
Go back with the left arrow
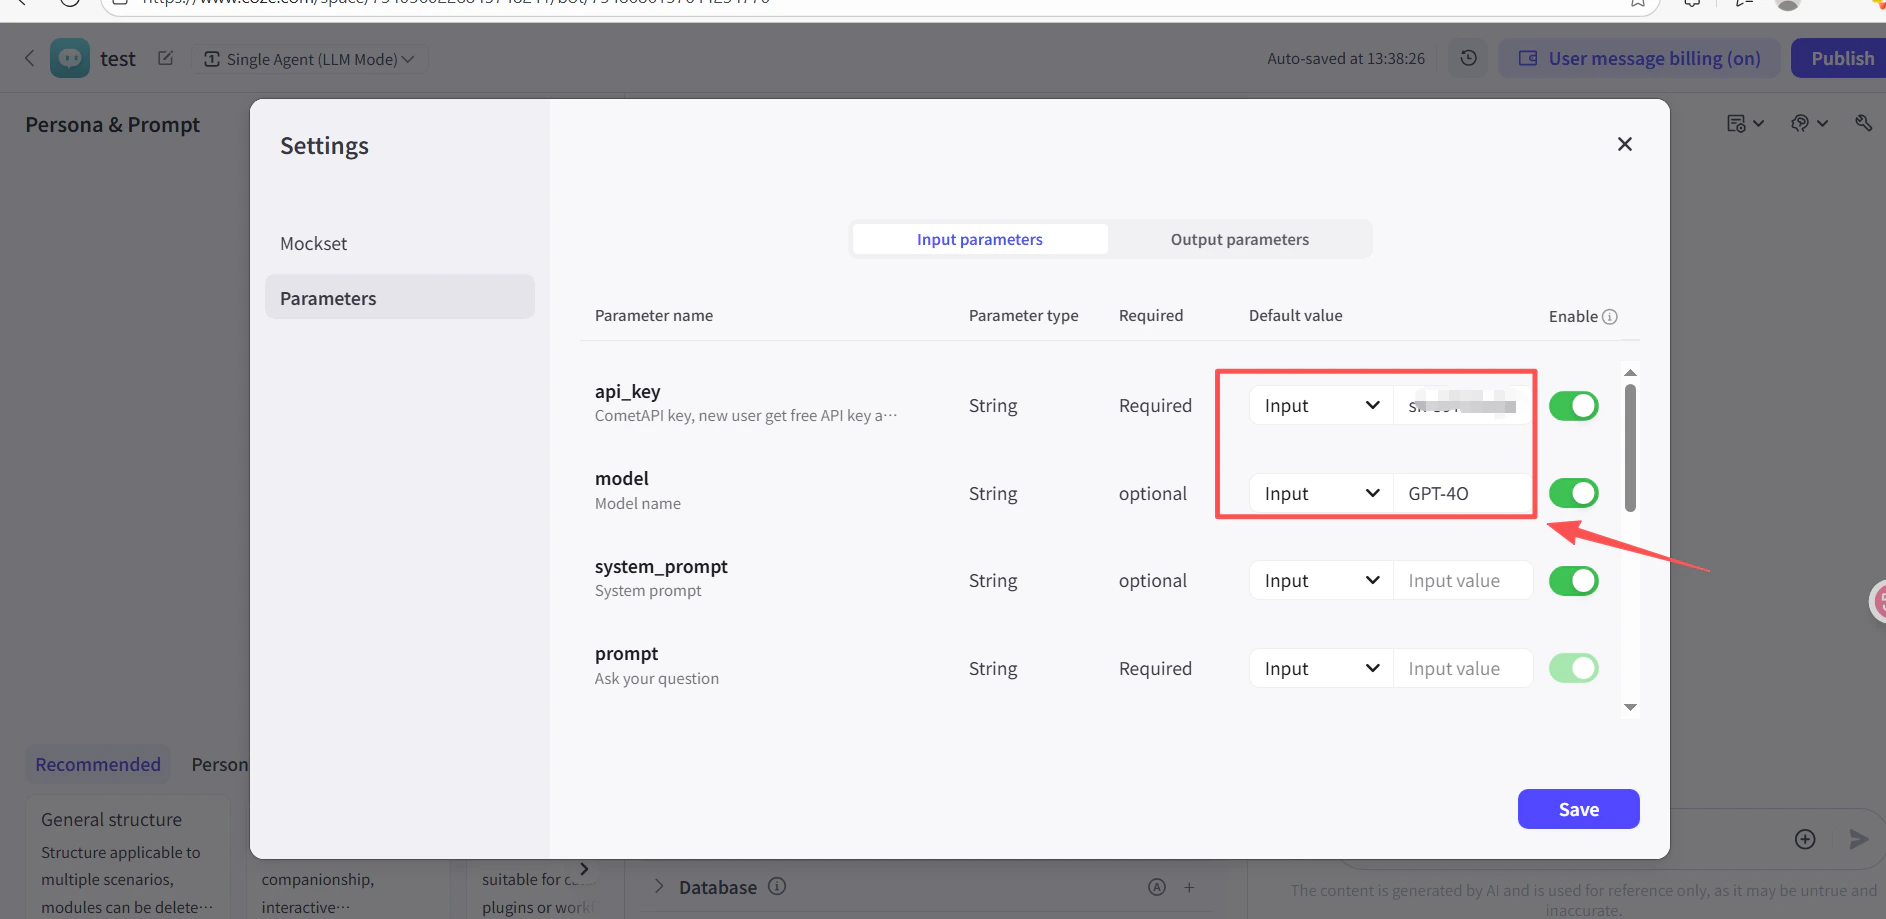[x=29, y=58]
